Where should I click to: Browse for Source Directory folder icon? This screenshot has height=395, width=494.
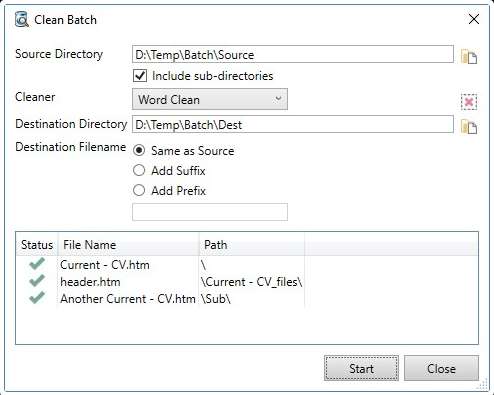pos(469,57)
